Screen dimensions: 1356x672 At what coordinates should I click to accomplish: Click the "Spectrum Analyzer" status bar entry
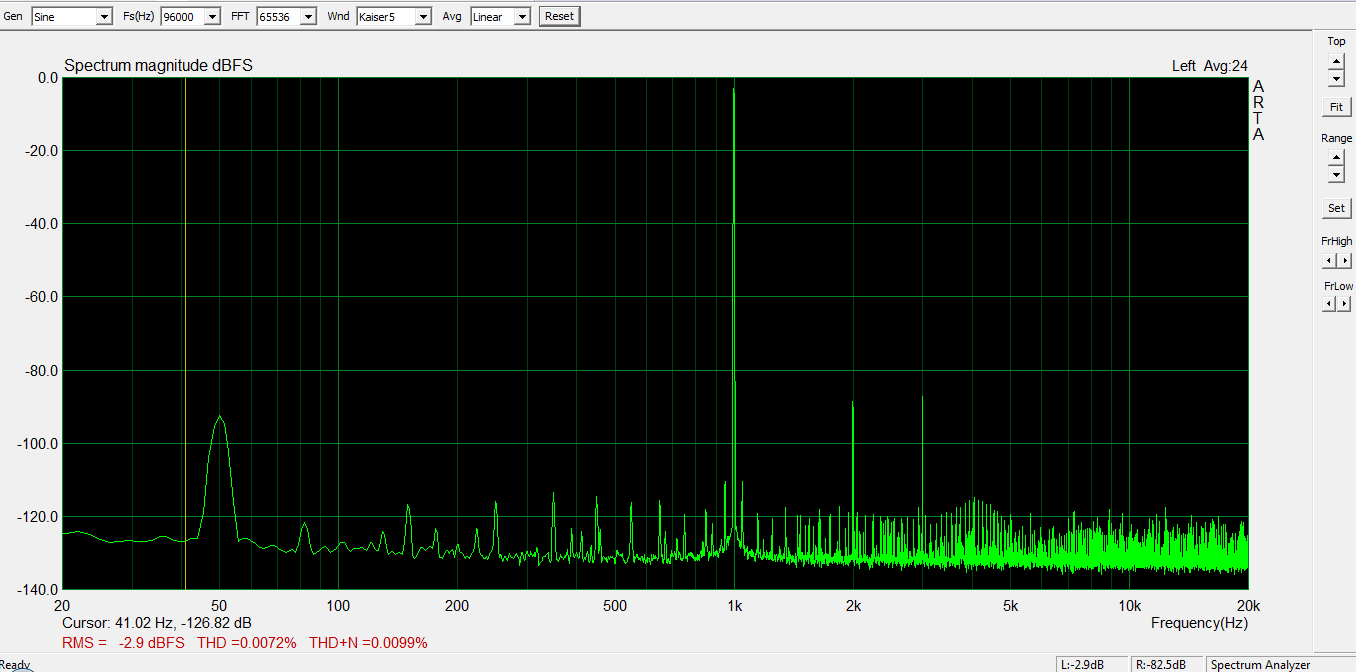click(1260, 664)
